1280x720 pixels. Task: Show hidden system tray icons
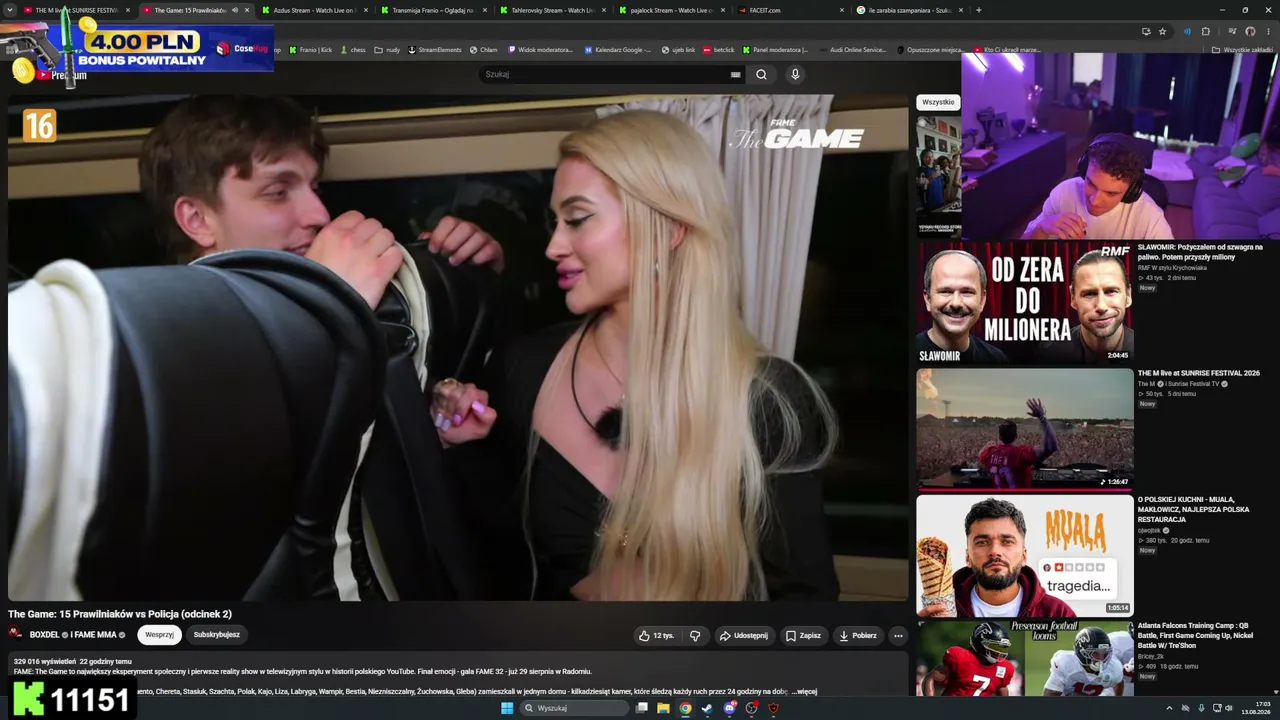point(1169,708)
